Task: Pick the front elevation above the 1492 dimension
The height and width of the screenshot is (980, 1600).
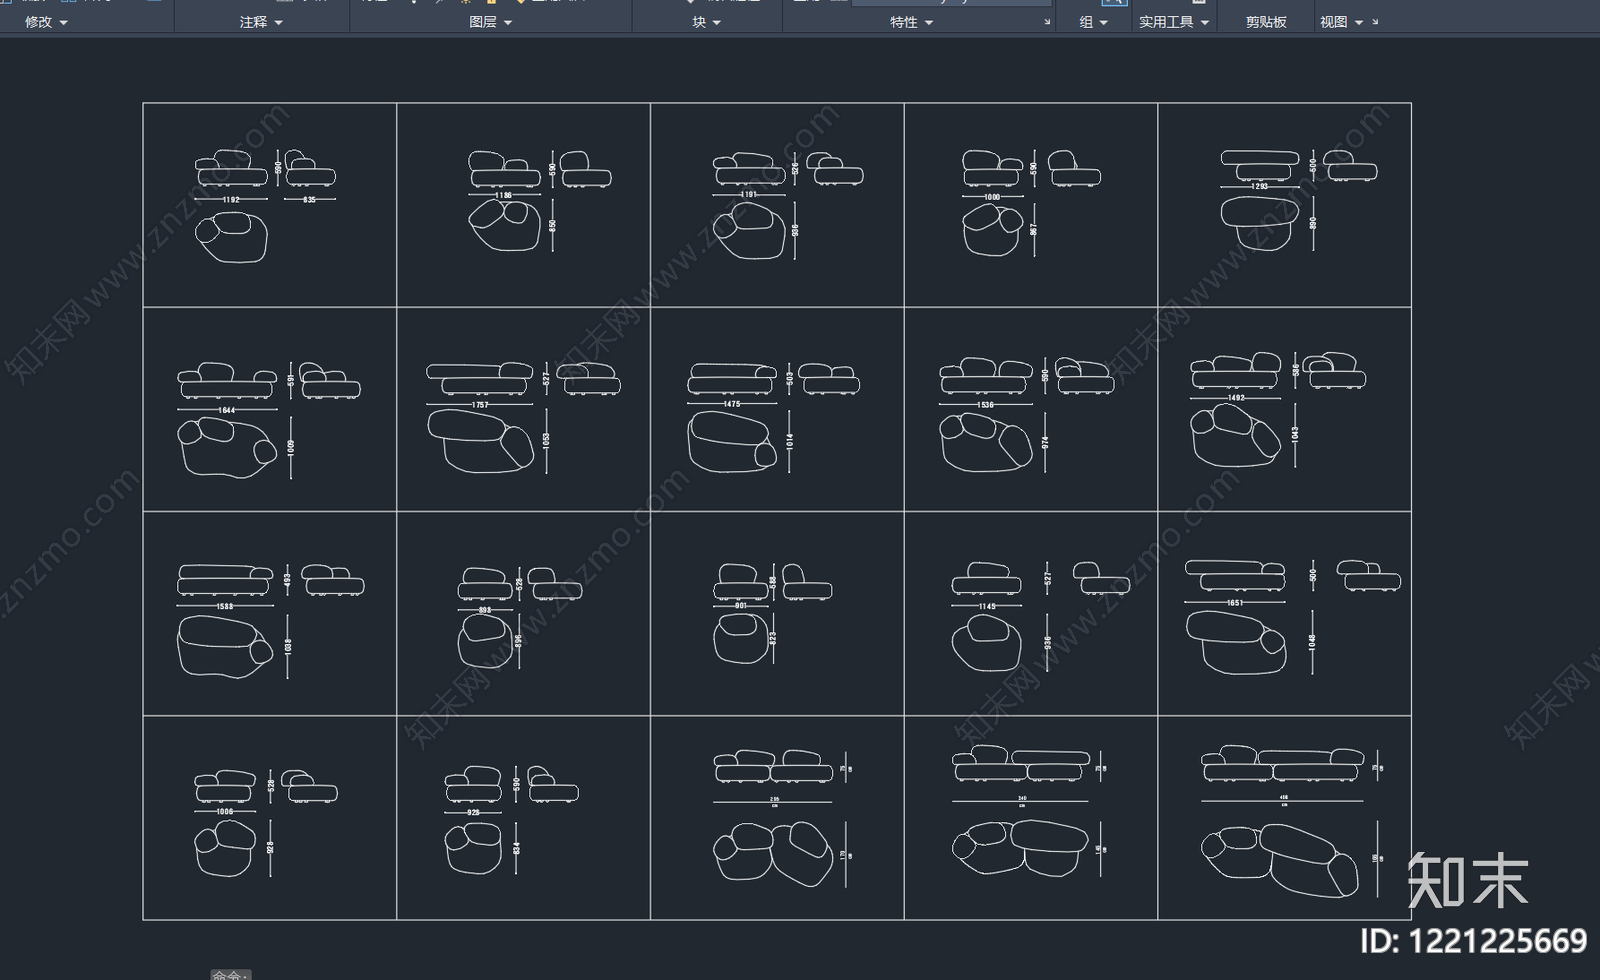Action: click(1235, 371)
